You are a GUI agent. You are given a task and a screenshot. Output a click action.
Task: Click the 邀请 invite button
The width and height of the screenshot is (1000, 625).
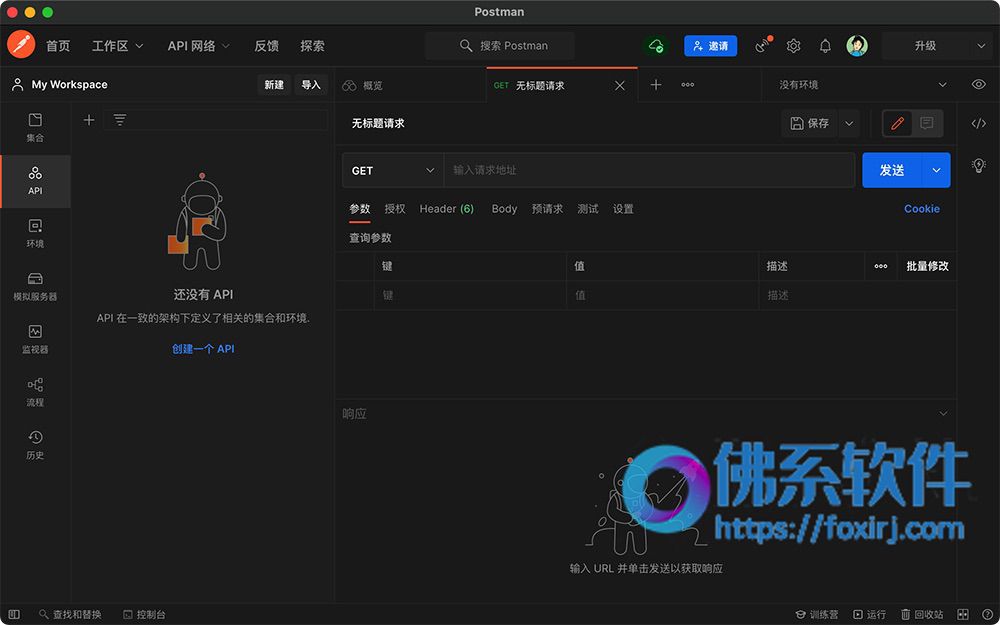tap(710, 46)
